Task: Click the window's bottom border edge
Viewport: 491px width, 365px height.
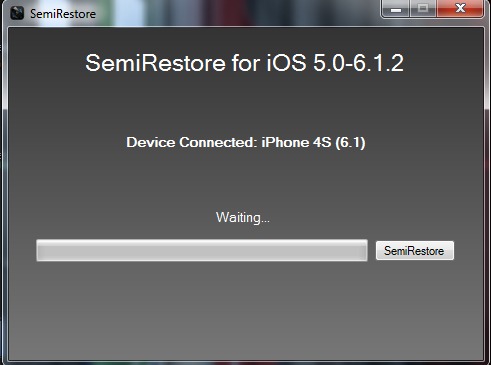Action: (245, 363)
